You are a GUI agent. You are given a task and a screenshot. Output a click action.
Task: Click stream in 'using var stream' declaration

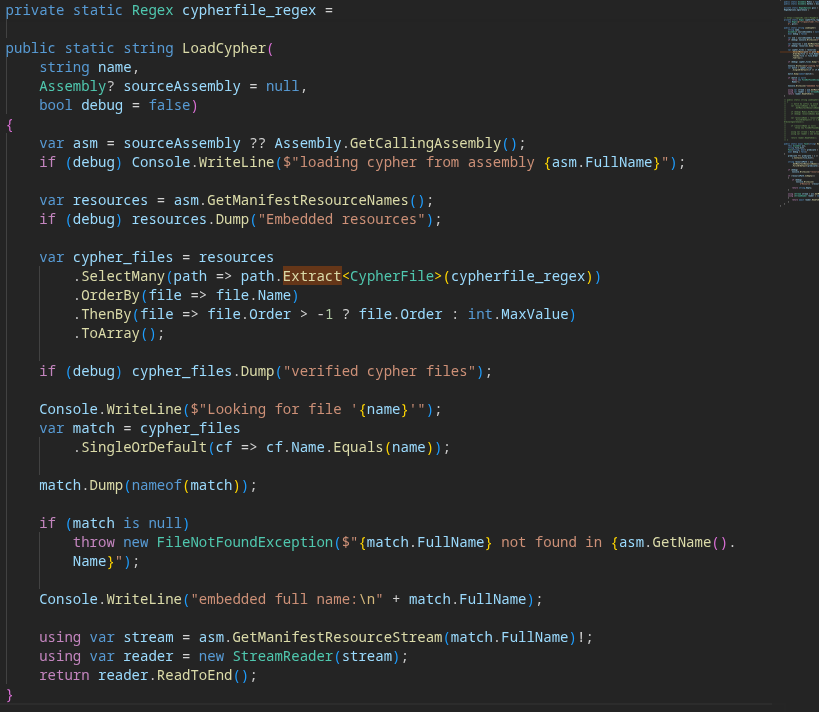pyautogui.click(x=148, y=637)
